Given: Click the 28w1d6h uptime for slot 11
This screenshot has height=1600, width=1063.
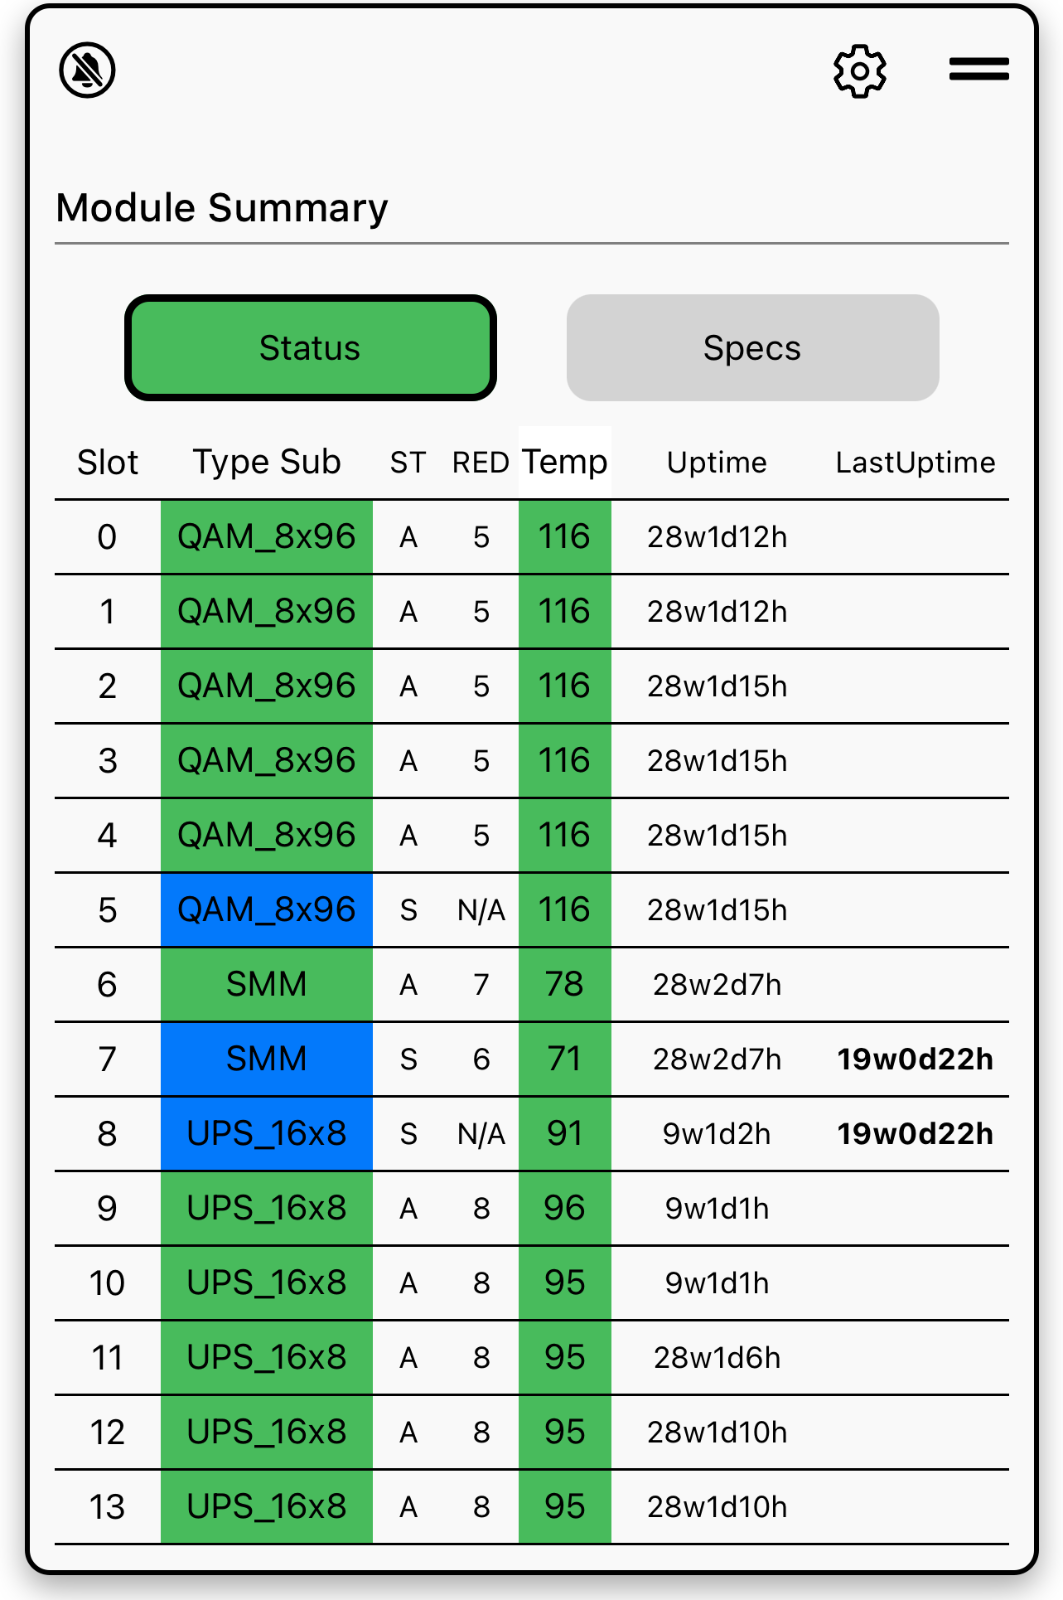Looking at the screenshot, I should 716,1358.
